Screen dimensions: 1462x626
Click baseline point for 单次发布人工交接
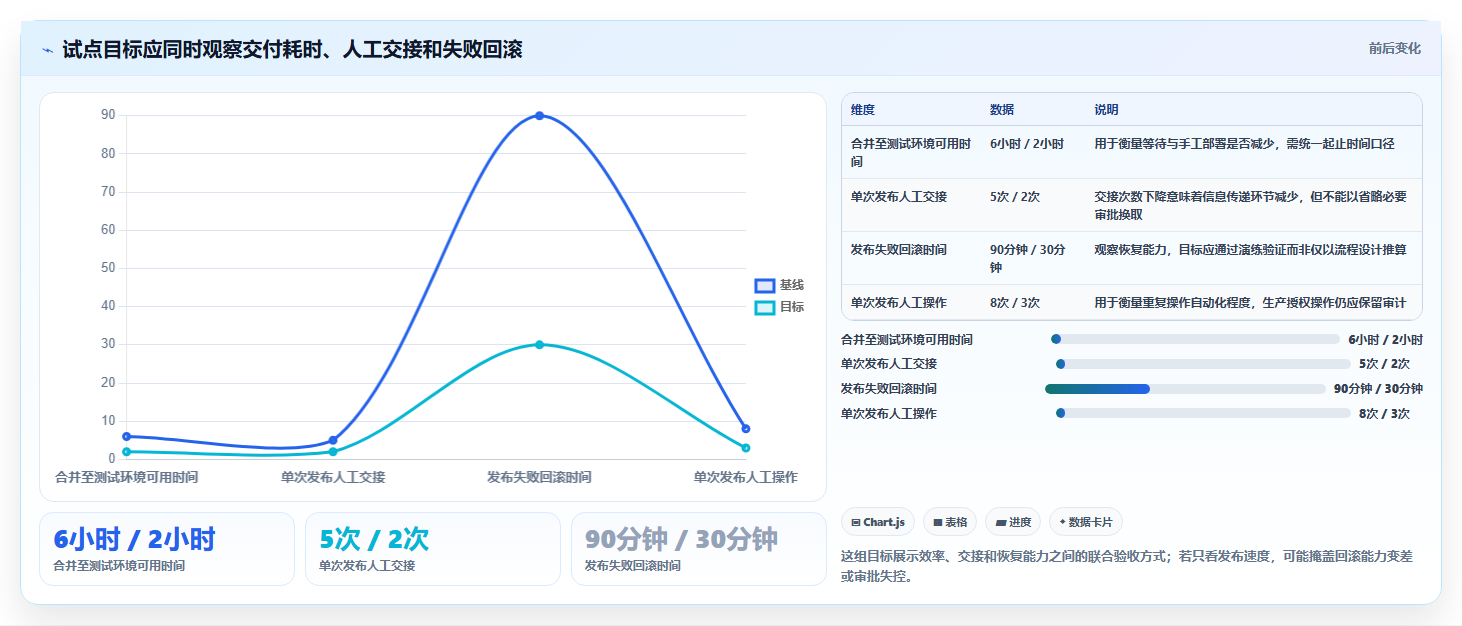(333, 440)
